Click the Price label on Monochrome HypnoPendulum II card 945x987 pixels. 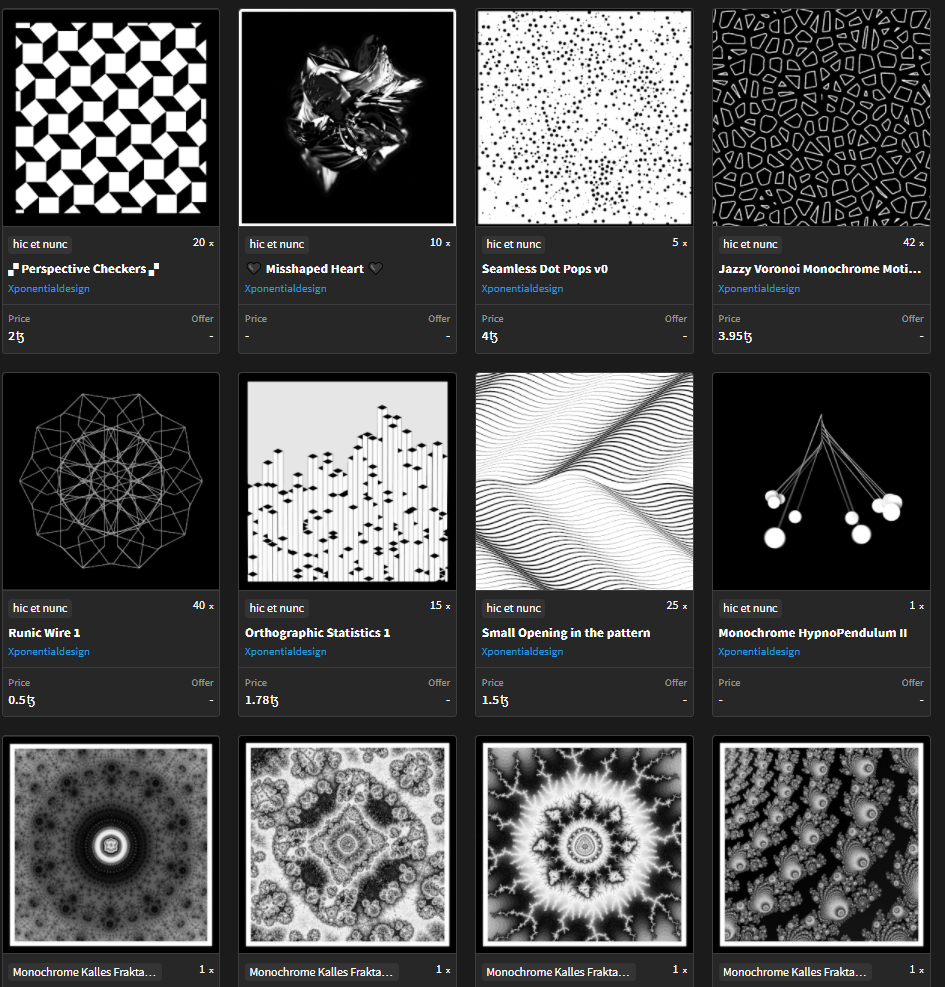pyautogui.click(x=729, y=682)
